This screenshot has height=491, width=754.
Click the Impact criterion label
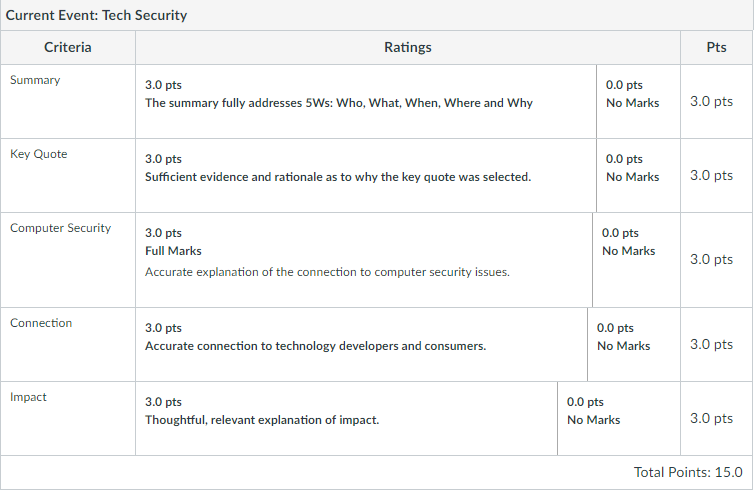28,397
